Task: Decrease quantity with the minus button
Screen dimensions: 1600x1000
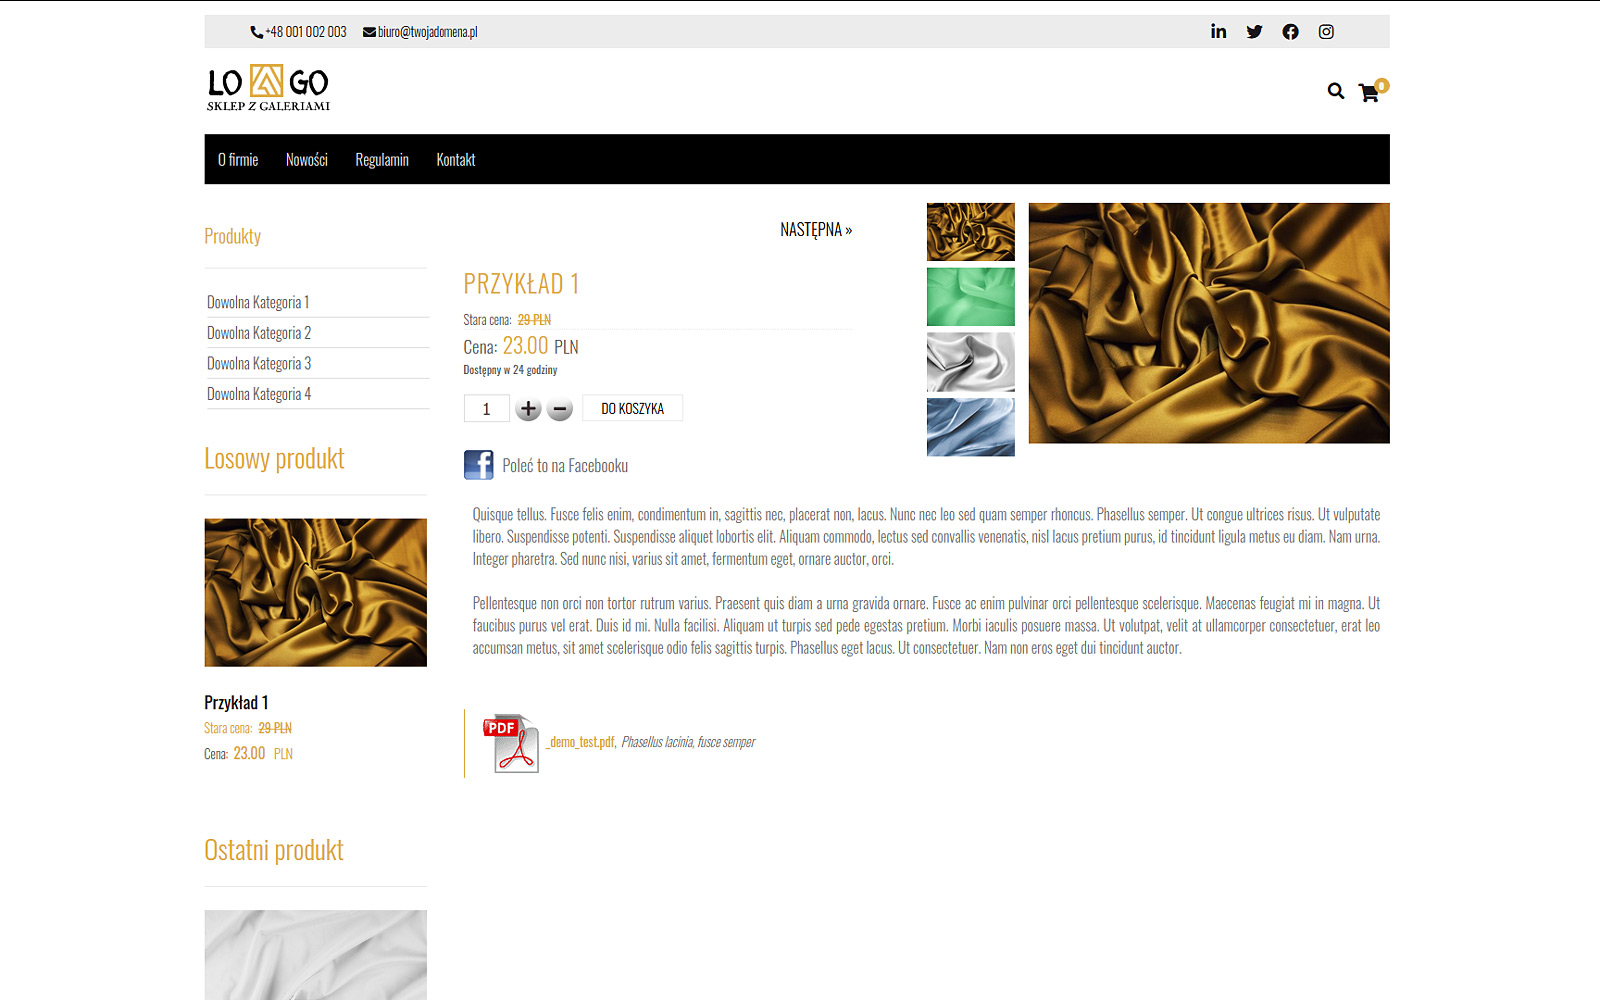Action: click(560, 408)
